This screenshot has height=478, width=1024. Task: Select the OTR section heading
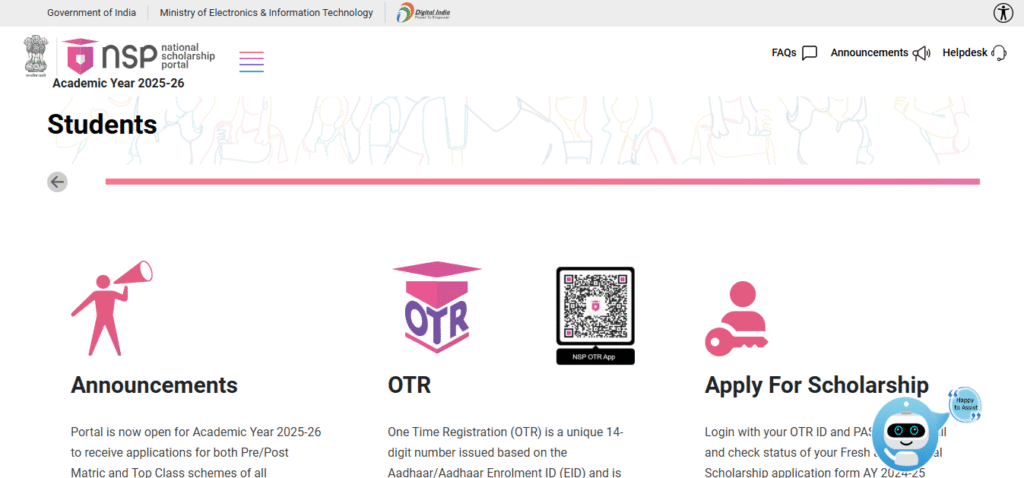tap(409, 385)
